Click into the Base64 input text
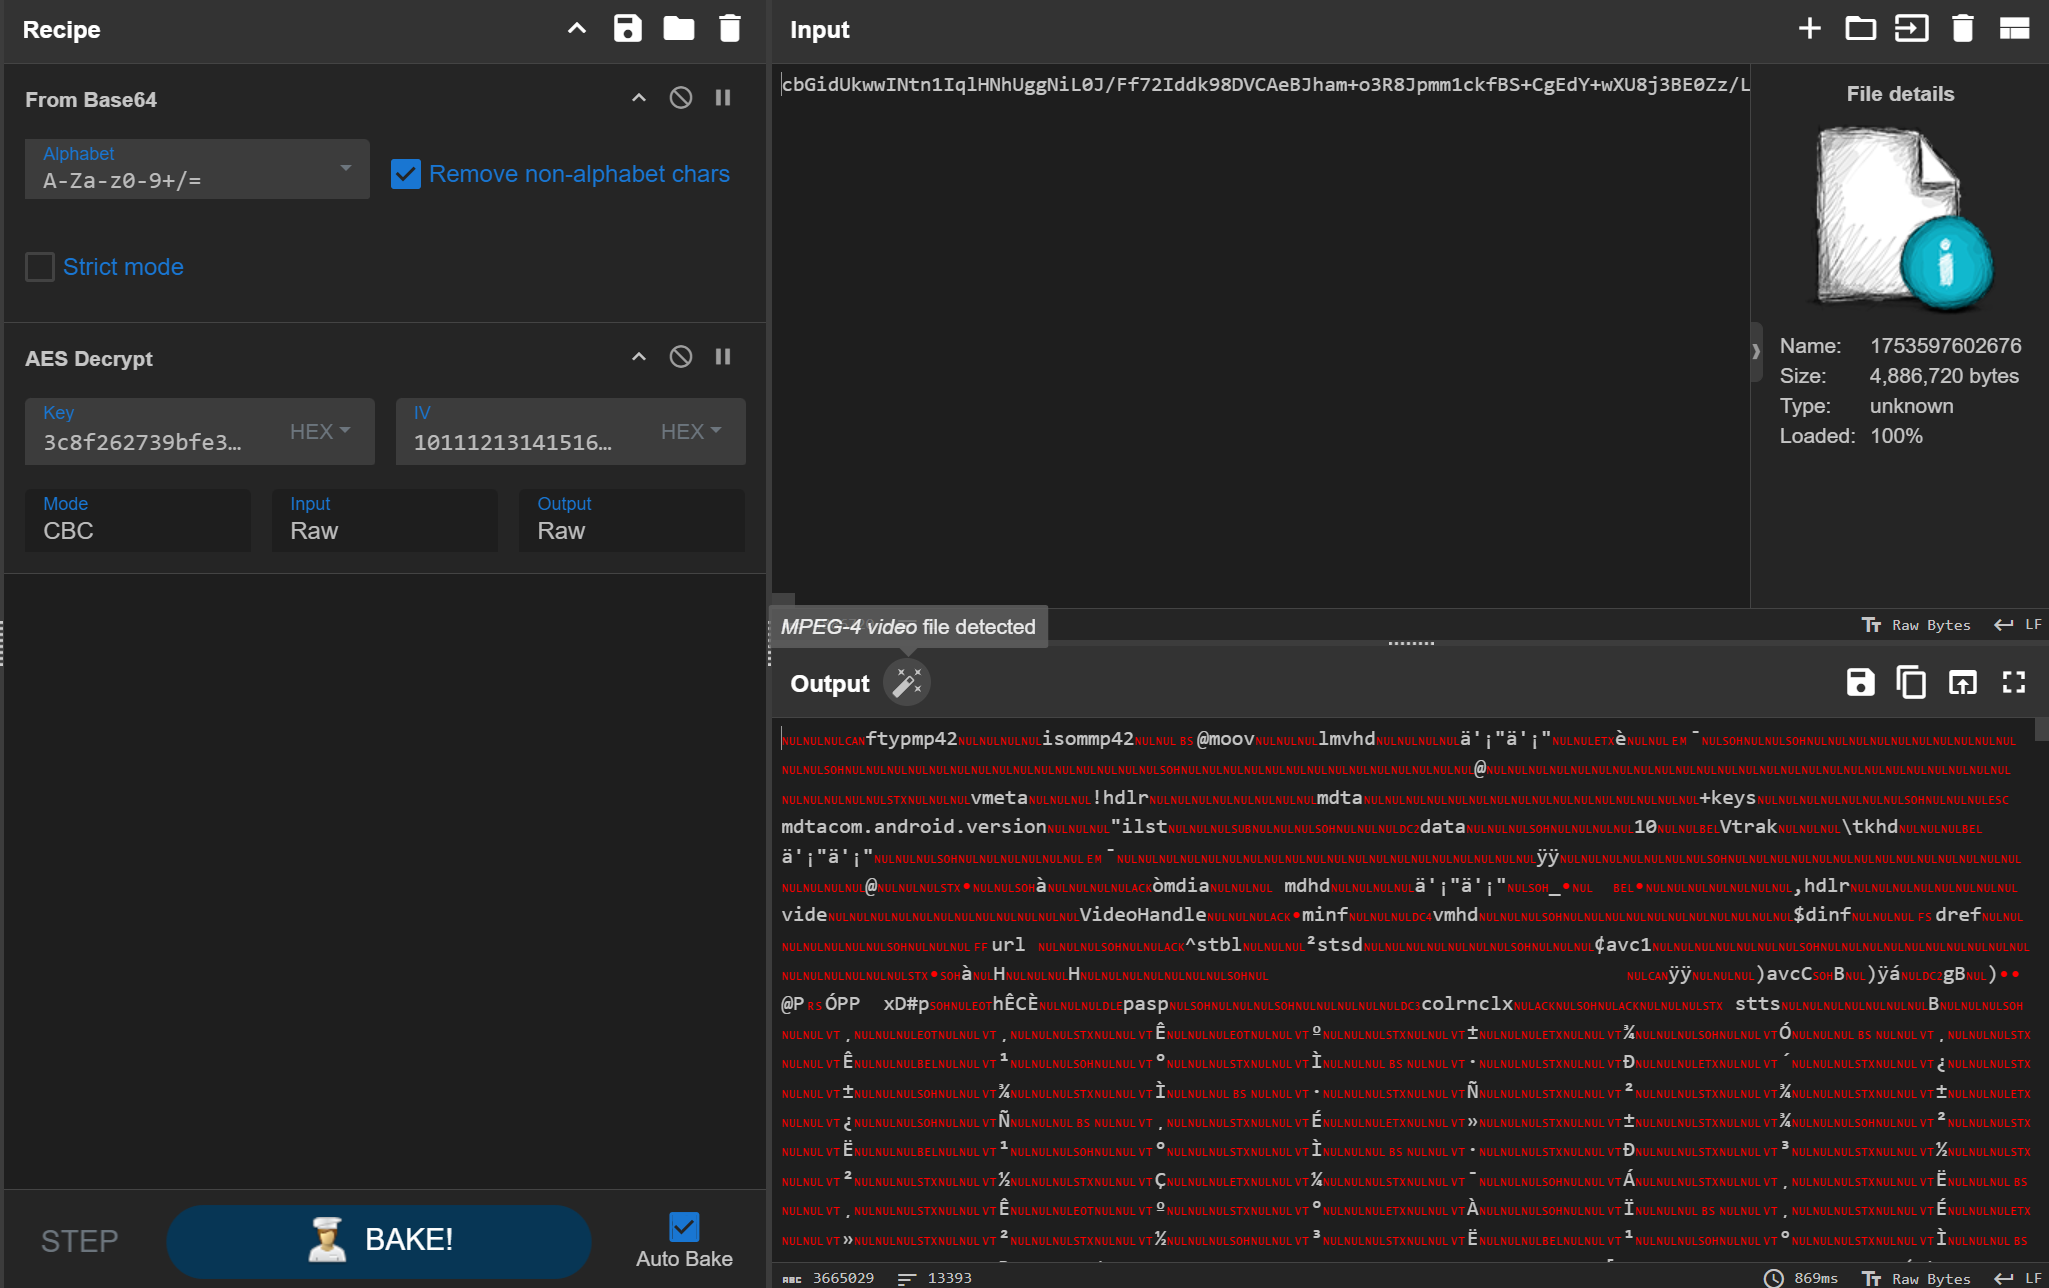 1265,85
